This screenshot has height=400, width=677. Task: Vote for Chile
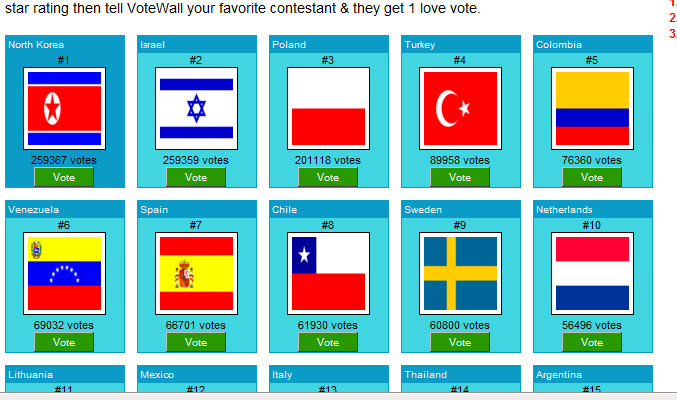(328, 342)
